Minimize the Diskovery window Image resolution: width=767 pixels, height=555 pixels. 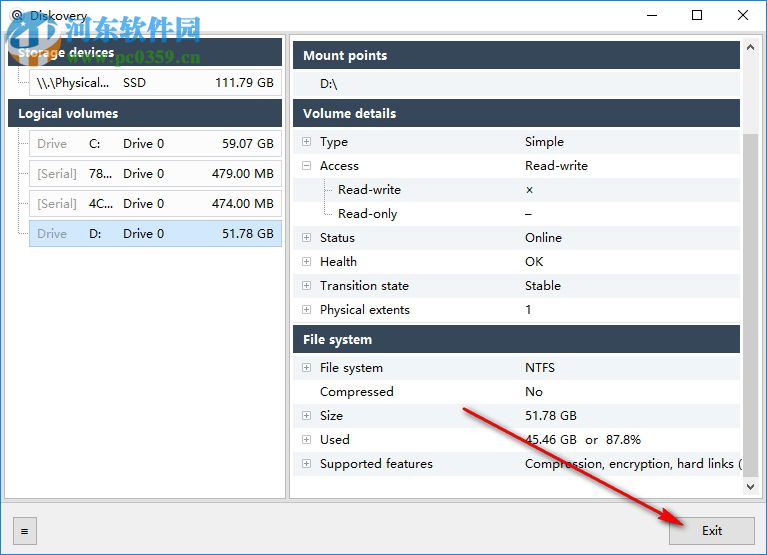coord(652,15)
